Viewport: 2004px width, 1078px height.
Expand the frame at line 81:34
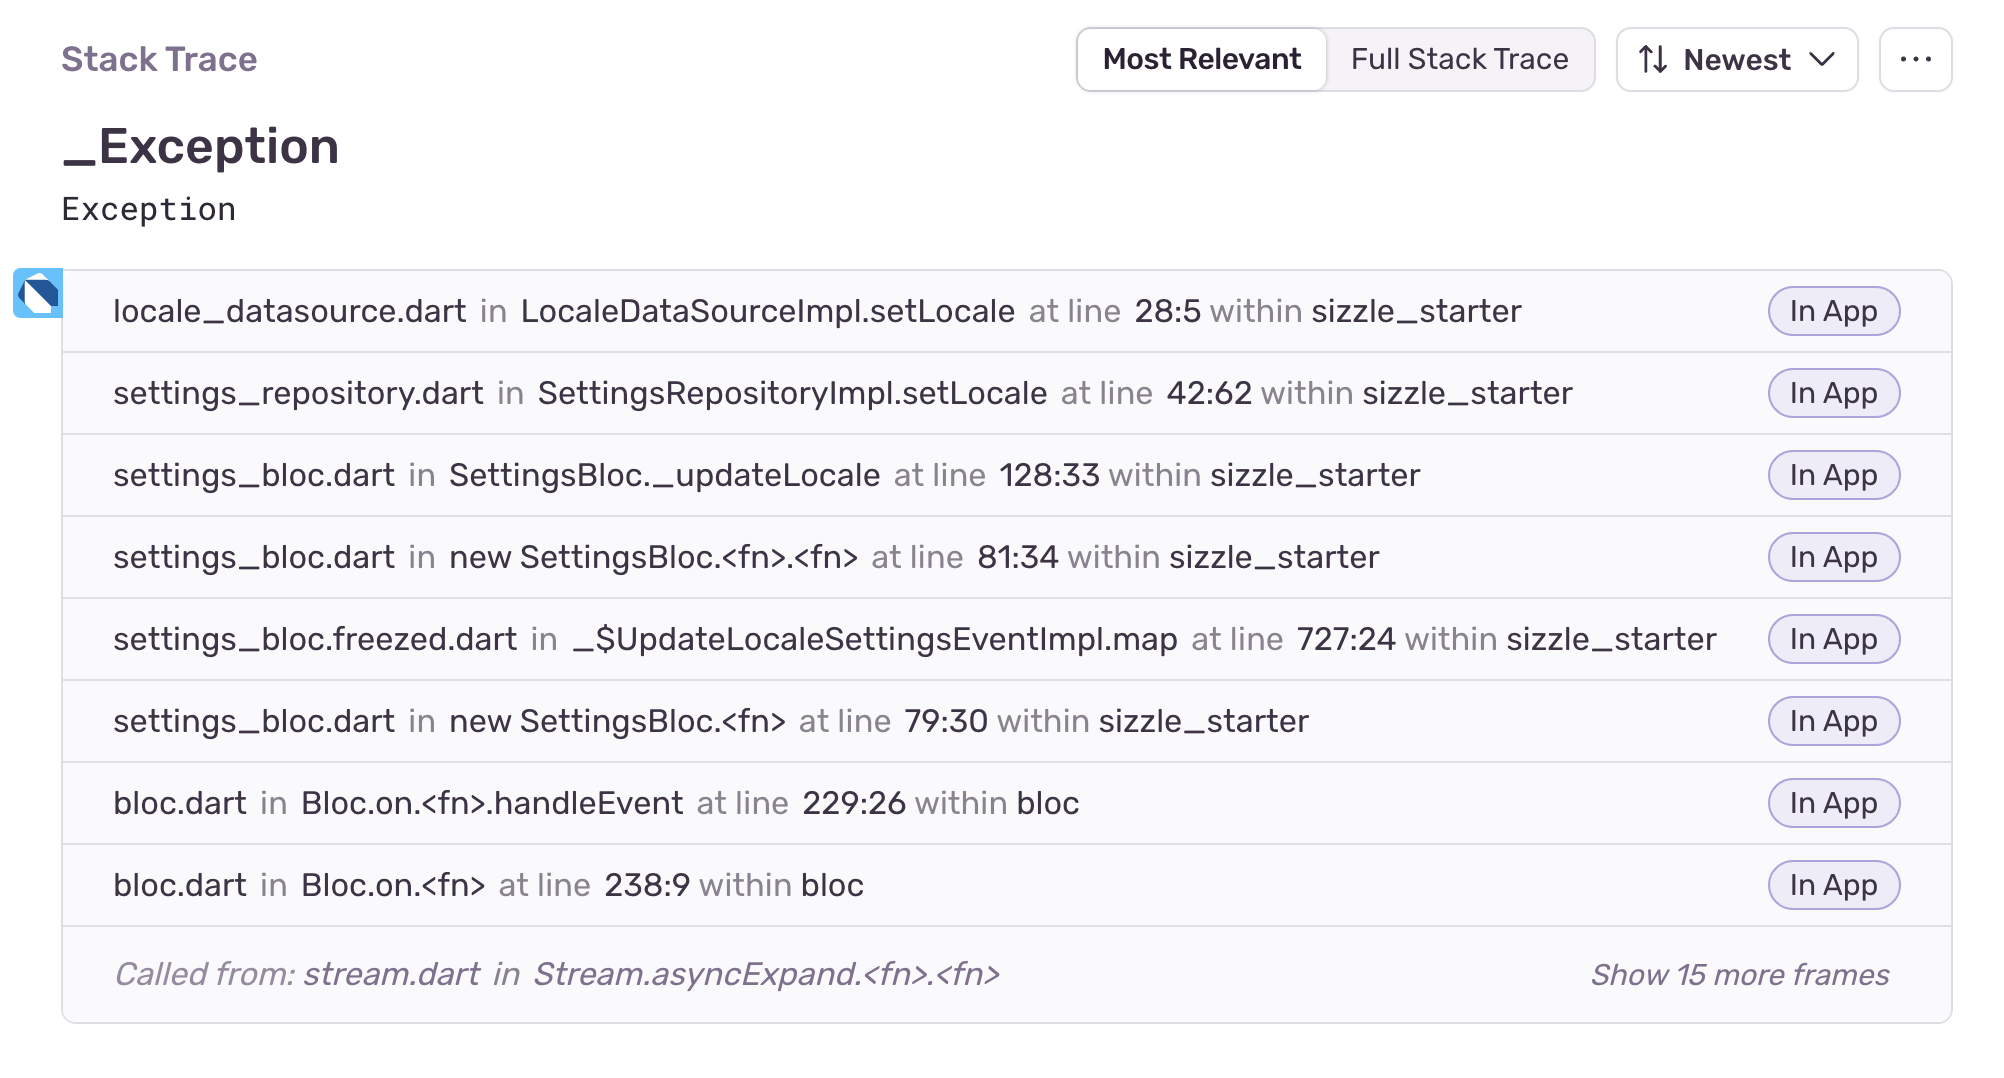click(1017, 557)
